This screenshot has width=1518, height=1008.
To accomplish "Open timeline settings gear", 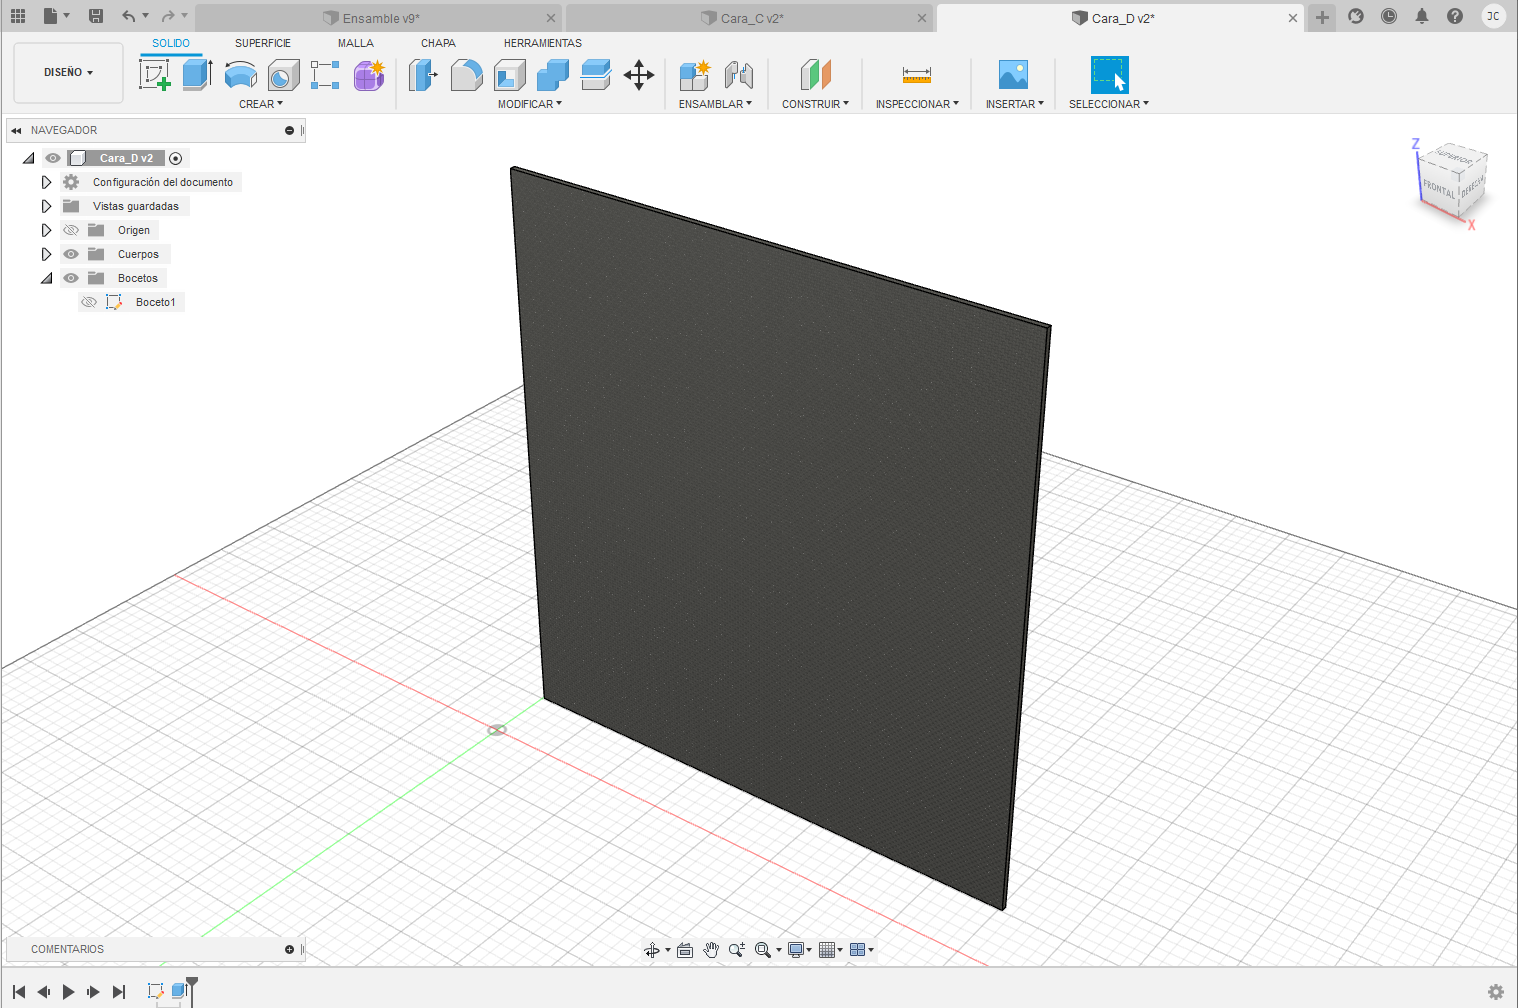I will point(1496,992).
